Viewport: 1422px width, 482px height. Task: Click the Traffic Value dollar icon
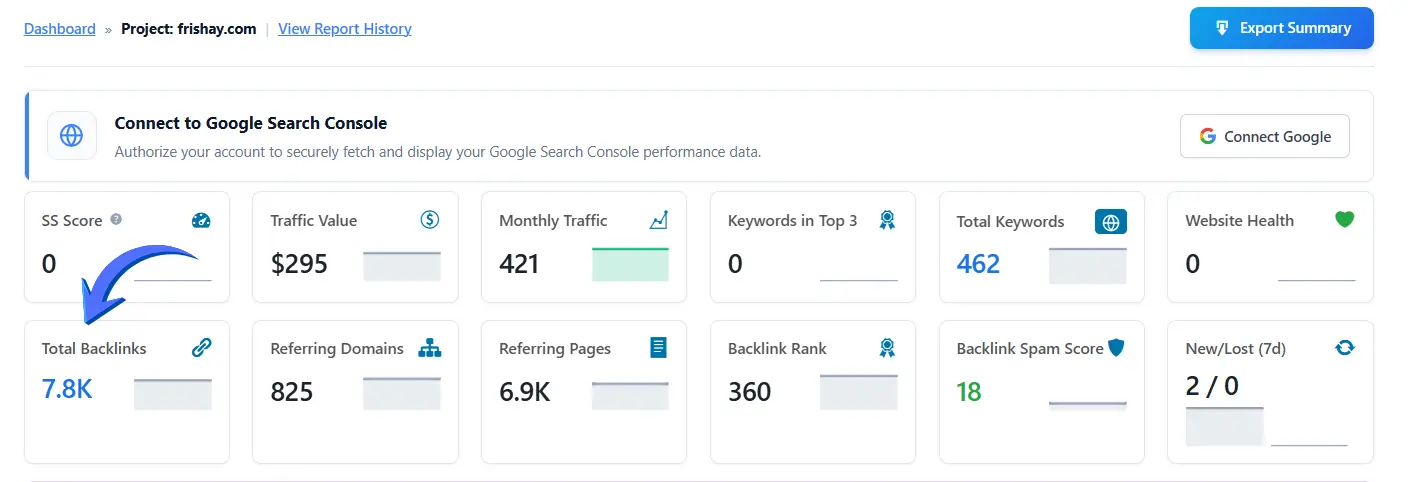point(430,220)
